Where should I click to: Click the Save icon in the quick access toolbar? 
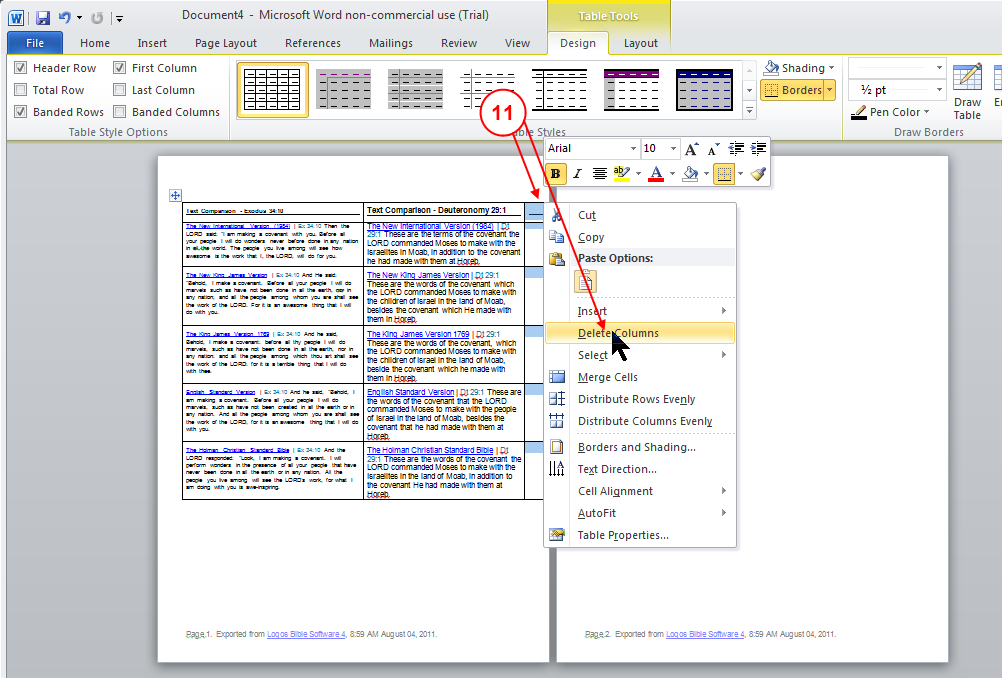43,18
